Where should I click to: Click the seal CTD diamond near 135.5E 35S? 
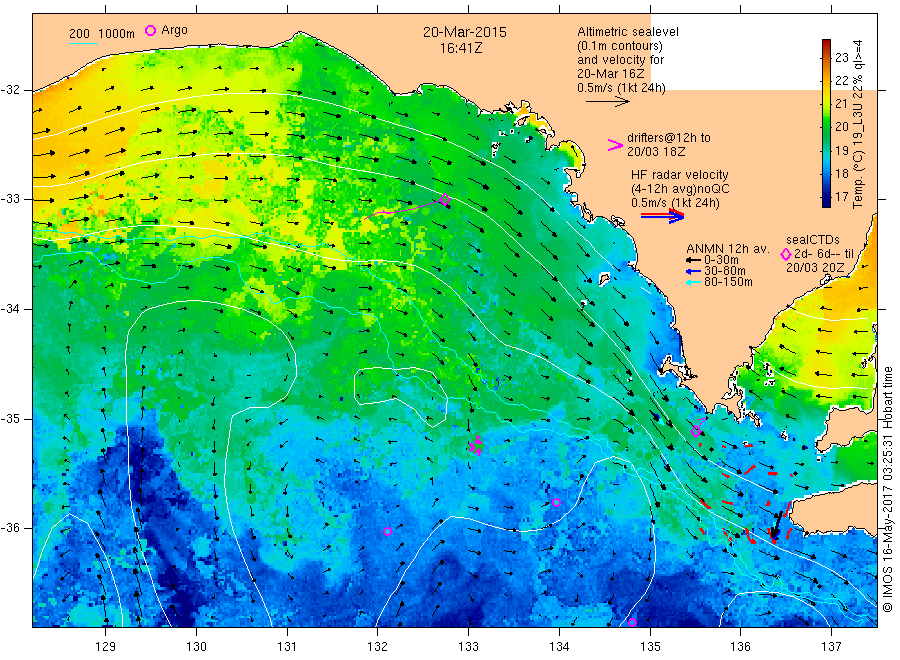tap(696, 432)
